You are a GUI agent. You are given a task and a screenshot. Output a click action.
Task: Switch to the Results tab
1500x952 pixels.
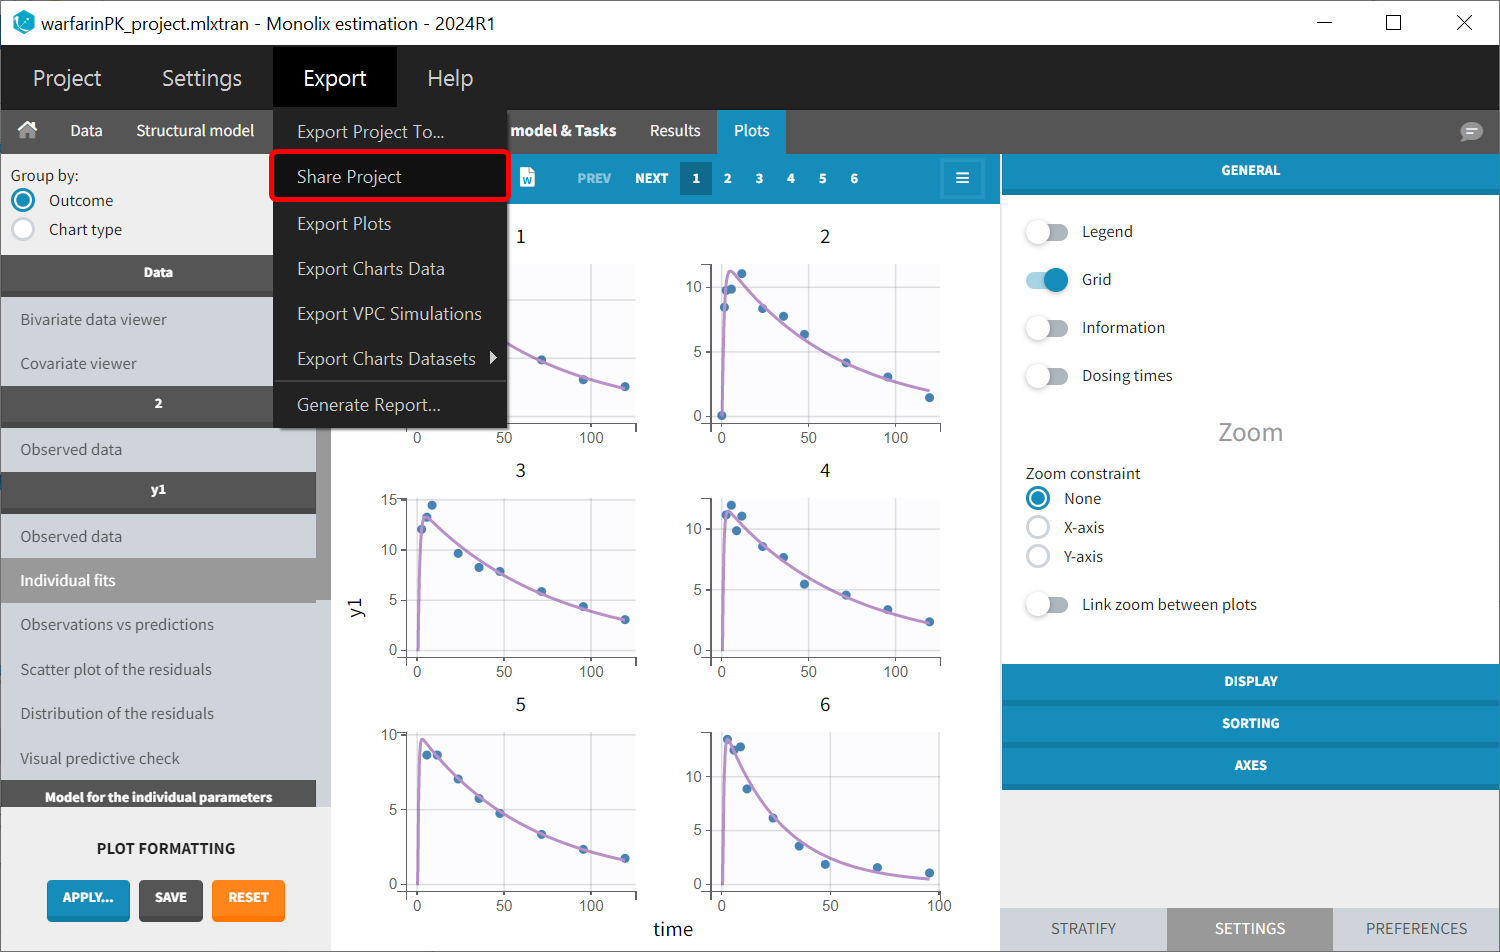(675, 131)
